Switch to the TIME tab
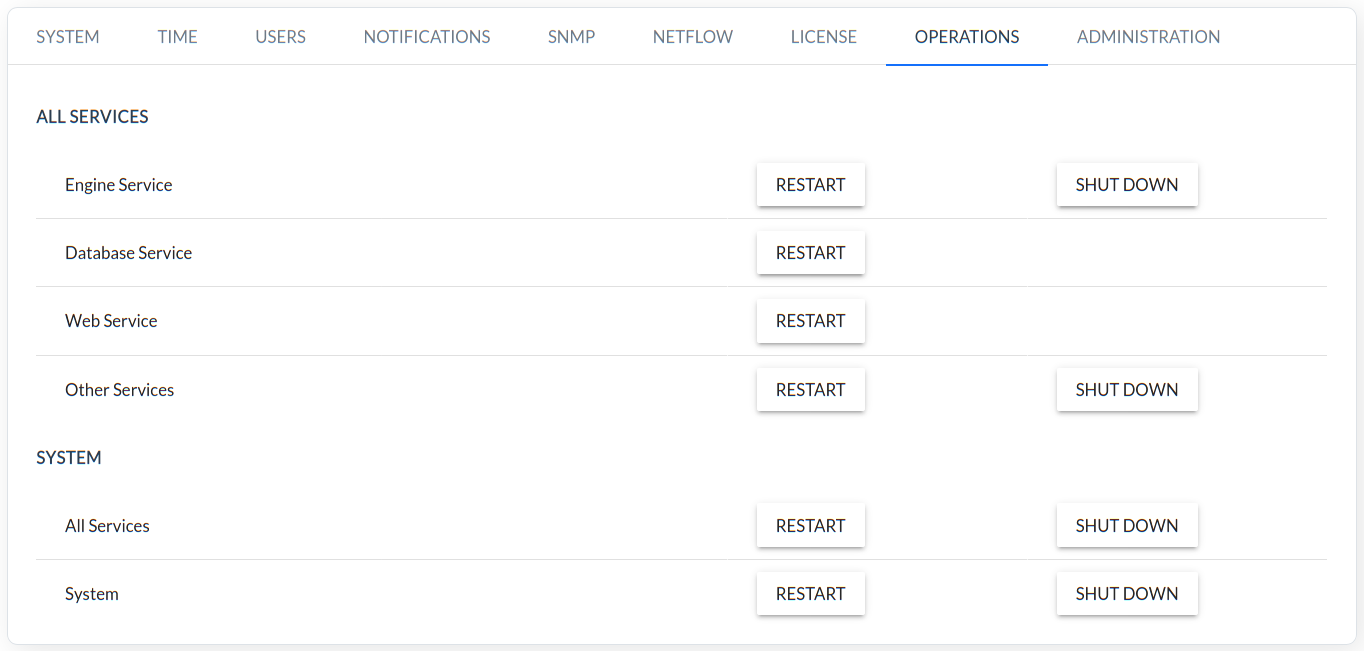Image resolution: width=1364 pixels, height=651 pixels. [177, 37]
